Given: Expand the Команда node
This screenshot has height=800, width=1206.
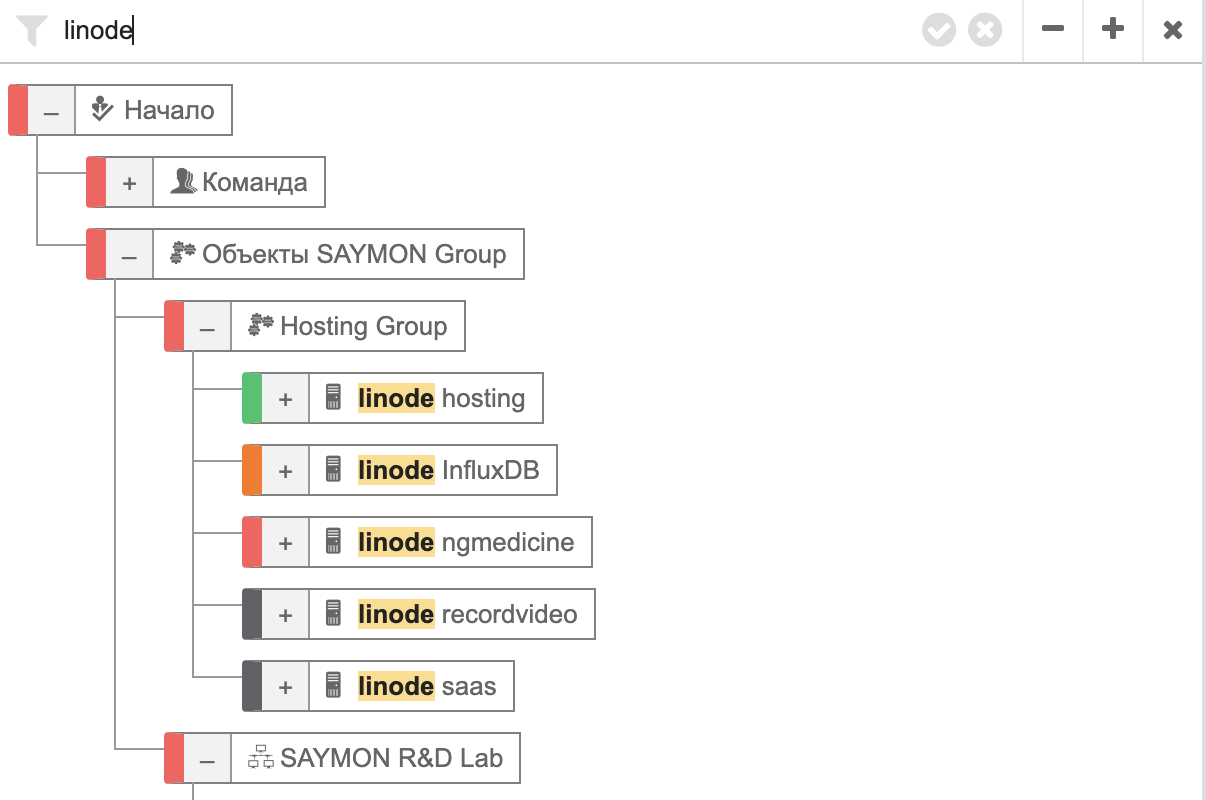Looking at the screenshot, I should point(129,182).
